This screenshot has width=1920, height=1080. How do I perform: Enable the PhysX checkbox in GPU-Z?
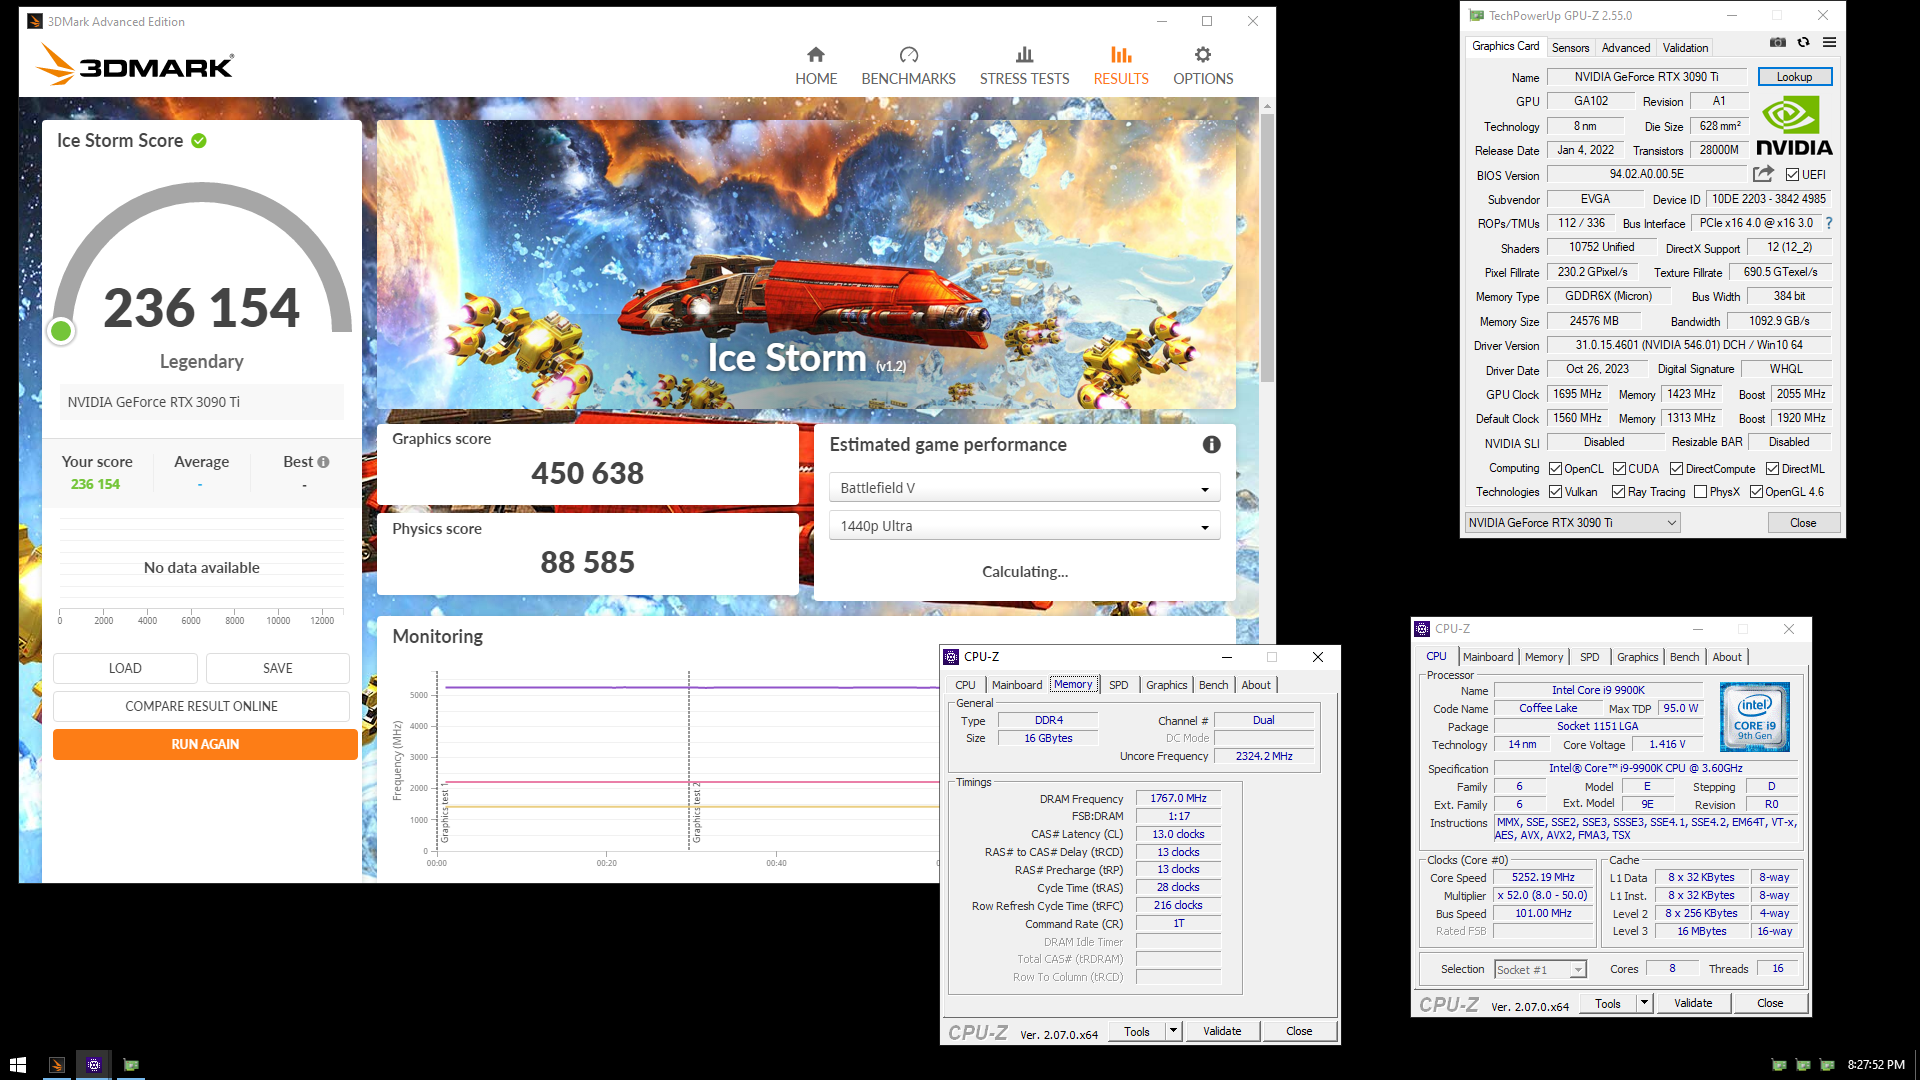pyautogui.click(x=1700, y=492)
